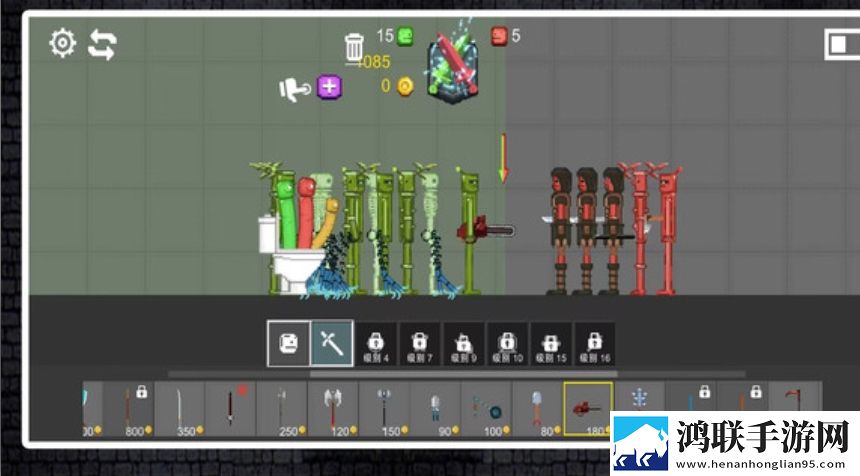860x476 pixels.
Task: Select the double axe costing 120
Action: point(332,409)
